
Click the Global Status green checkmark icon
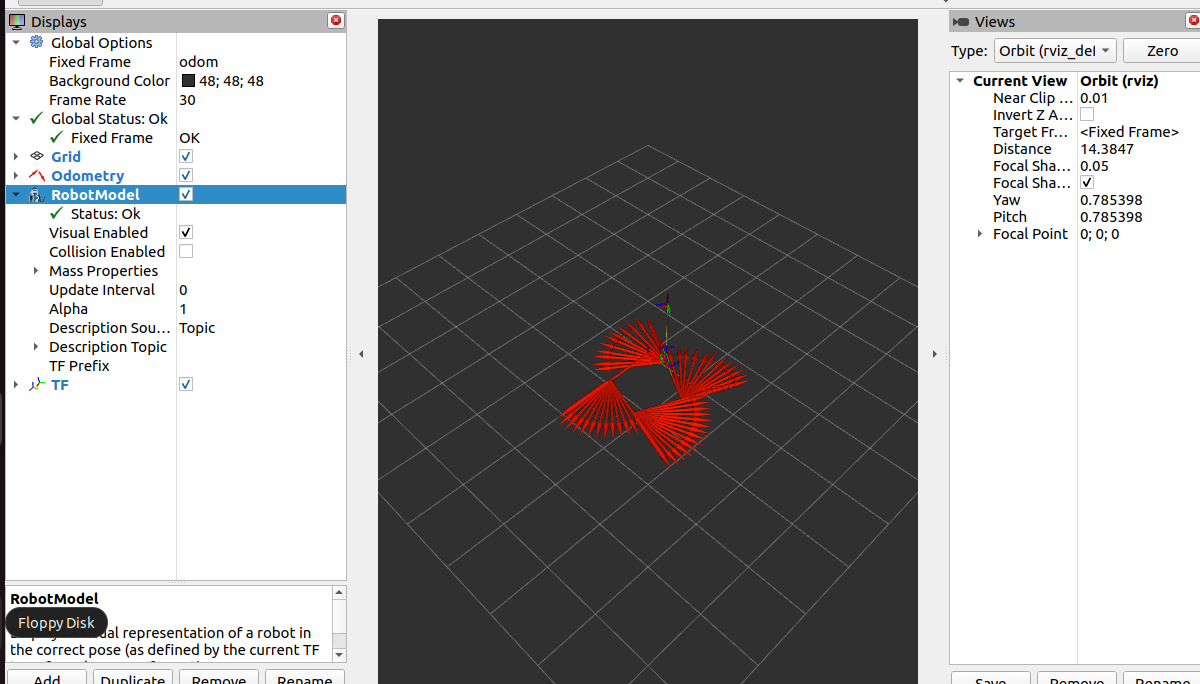tap(37, 118)
